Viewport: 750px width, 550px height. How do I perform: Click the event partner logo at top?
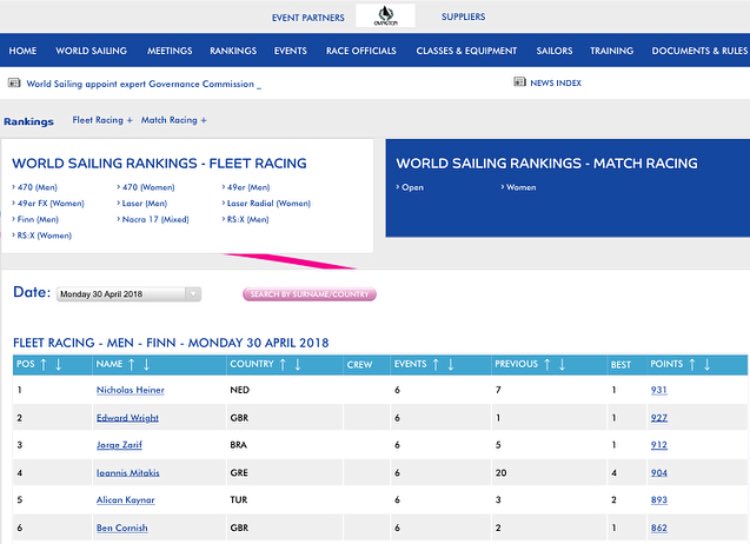tap(386, 16)
